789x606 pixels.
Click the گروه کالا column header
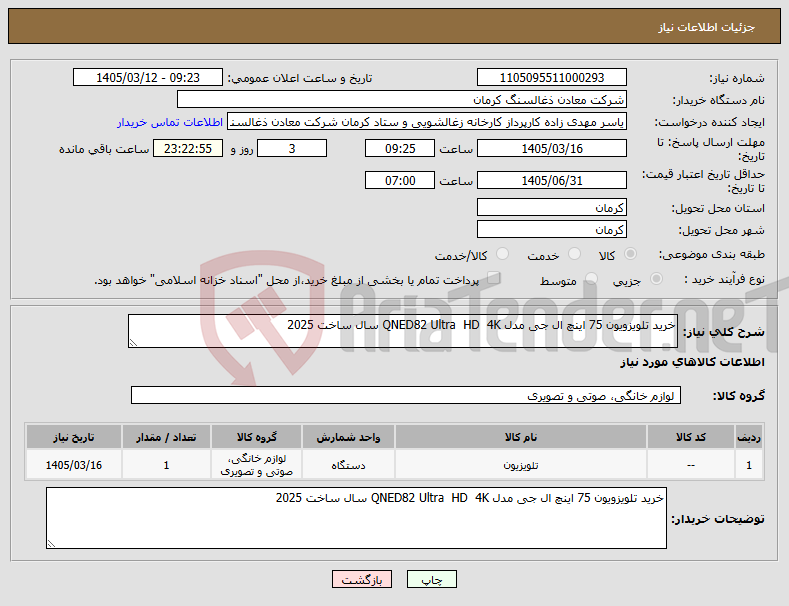pyautogui.click(x=257, y=437)
